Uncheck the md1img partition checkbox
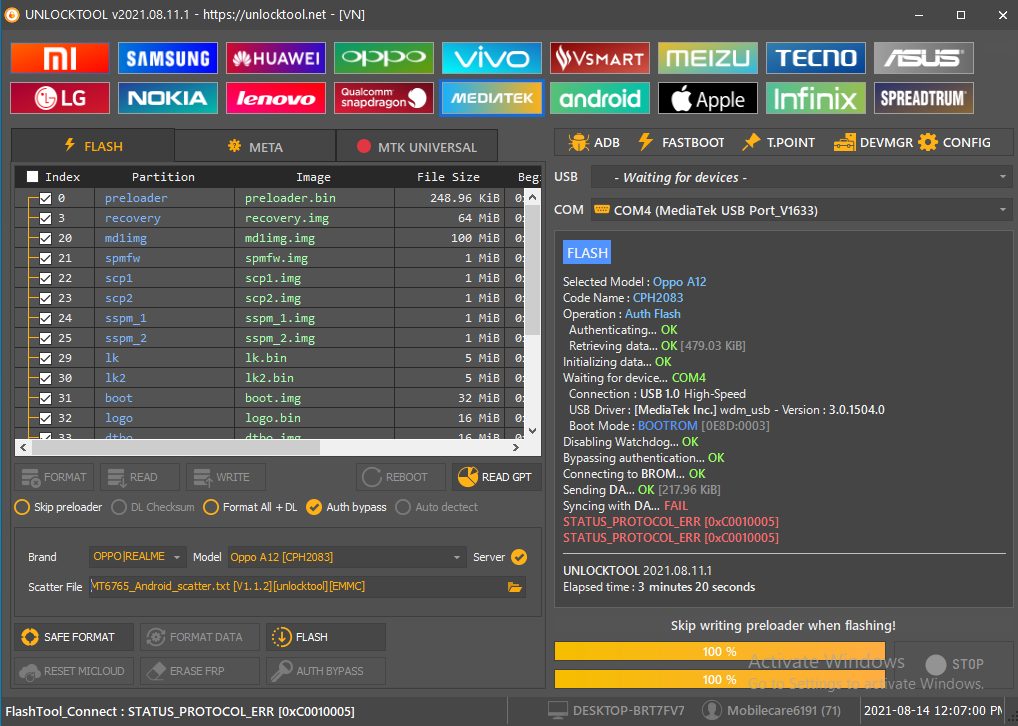1018x726 pixels. [45, 238]
